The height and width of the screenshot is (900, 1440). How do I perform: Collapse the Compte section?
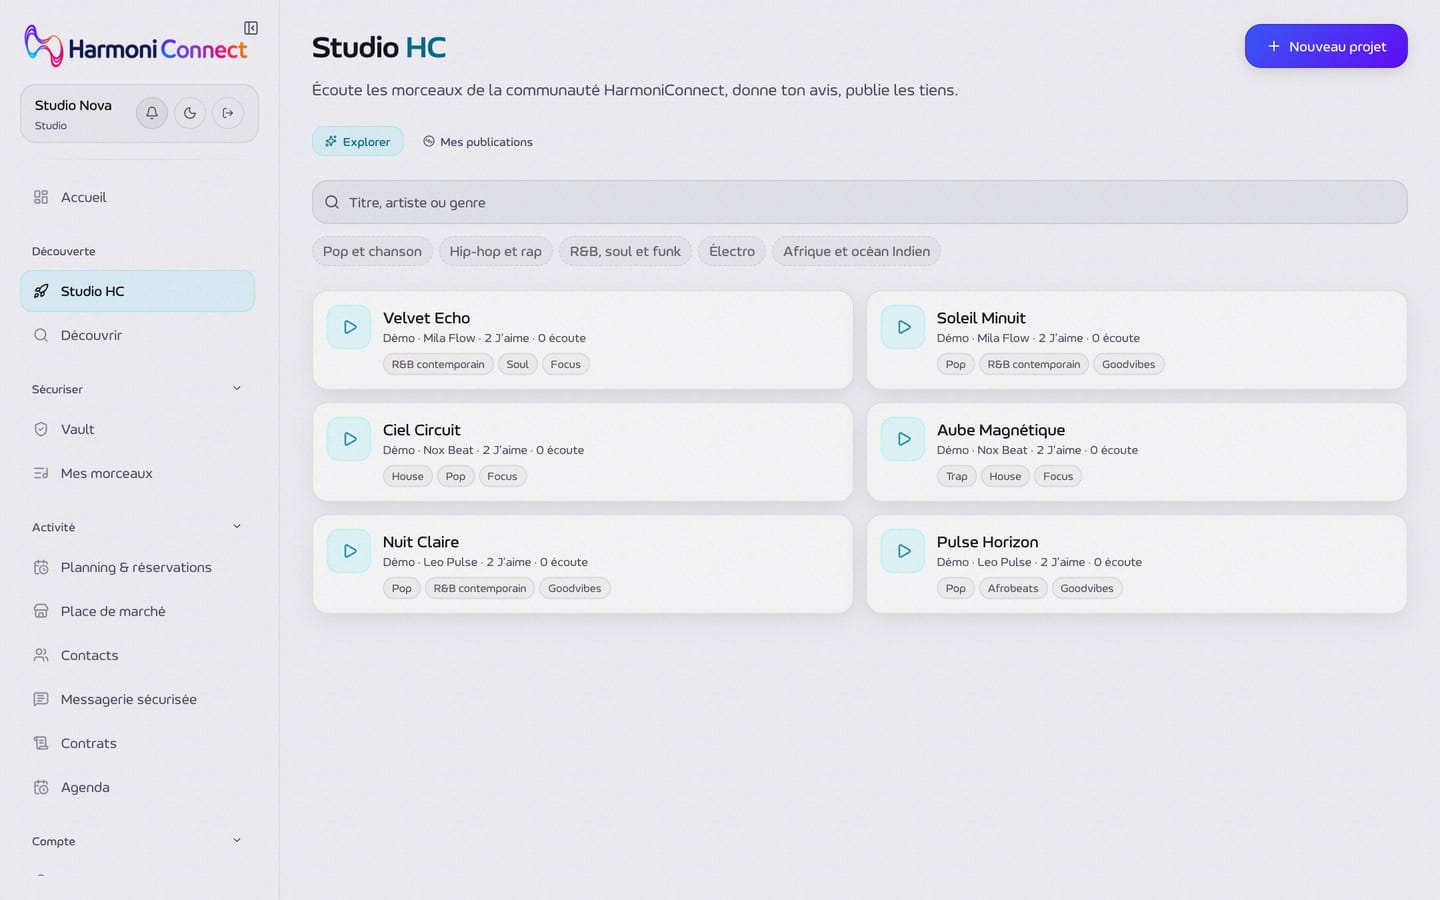click(x=237, y=841)
